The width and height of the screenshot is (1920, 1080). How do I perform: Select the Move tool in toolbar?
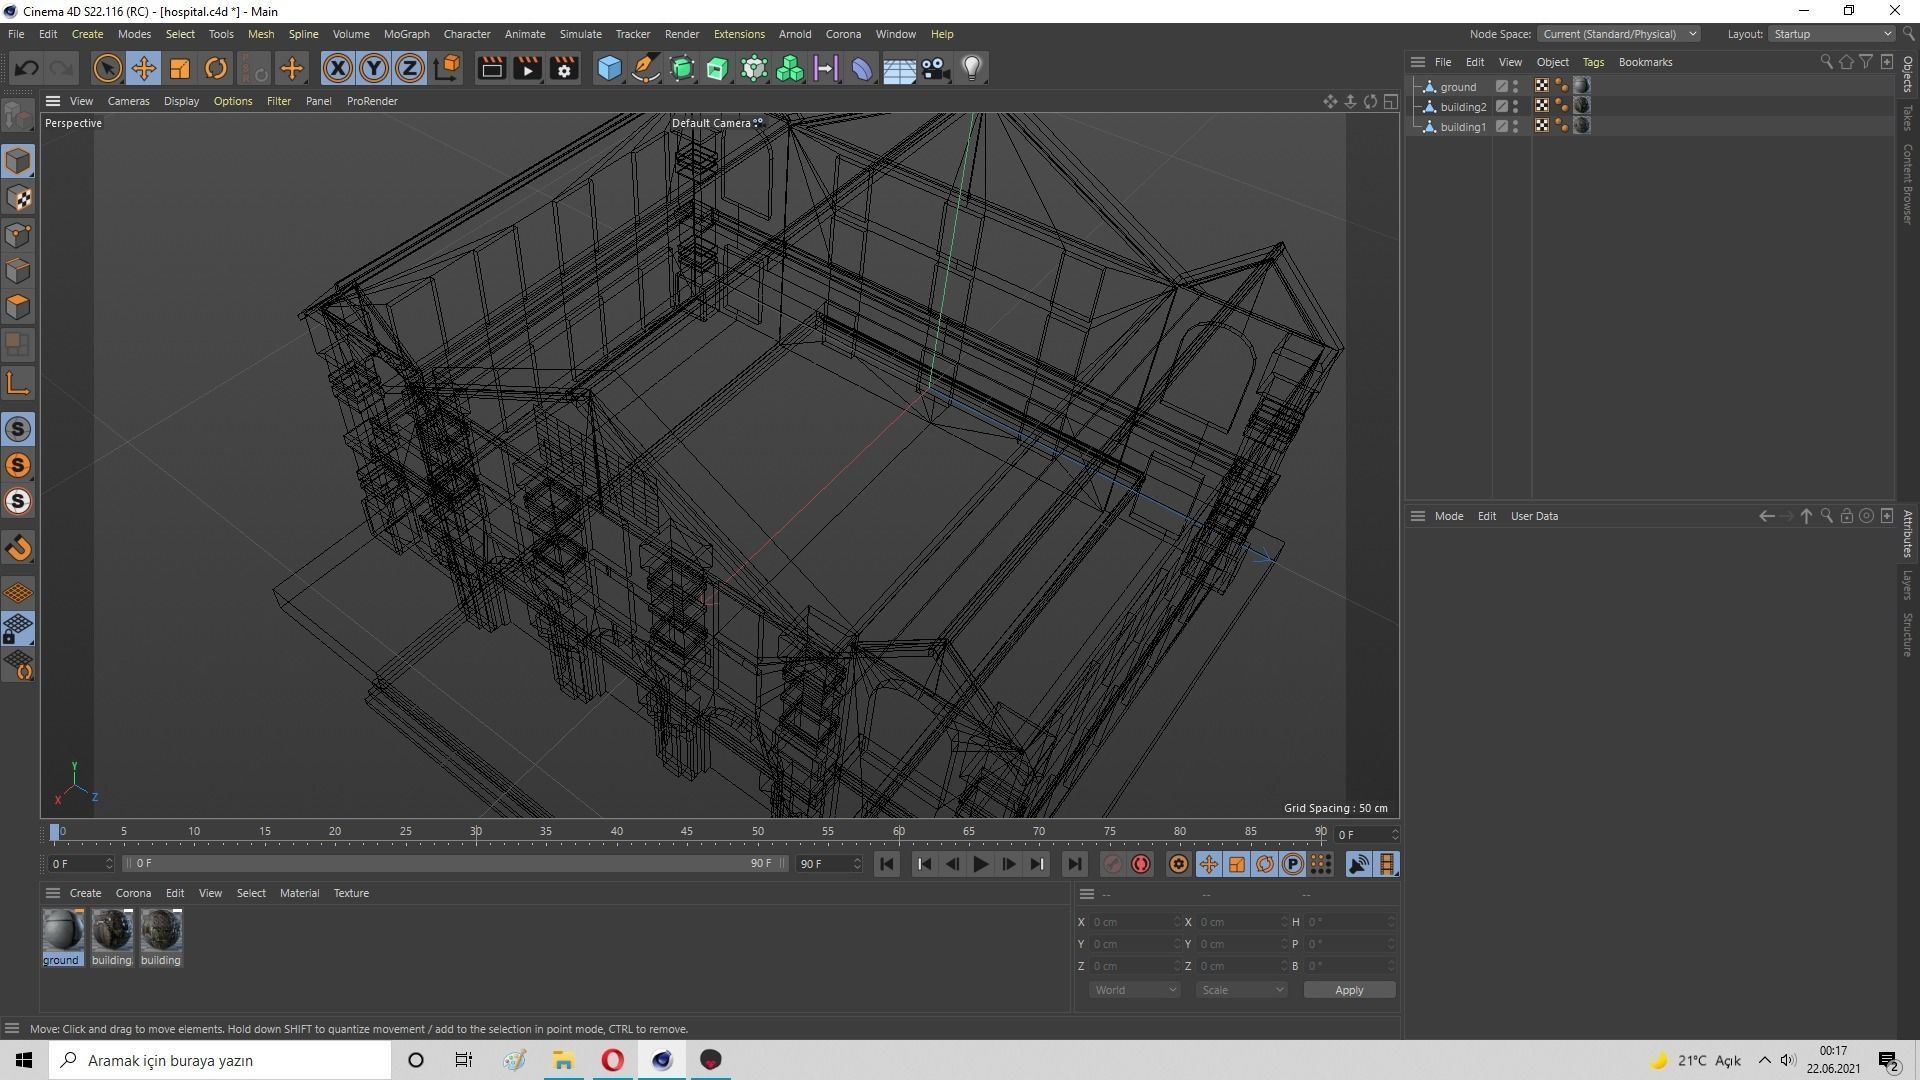143,68
